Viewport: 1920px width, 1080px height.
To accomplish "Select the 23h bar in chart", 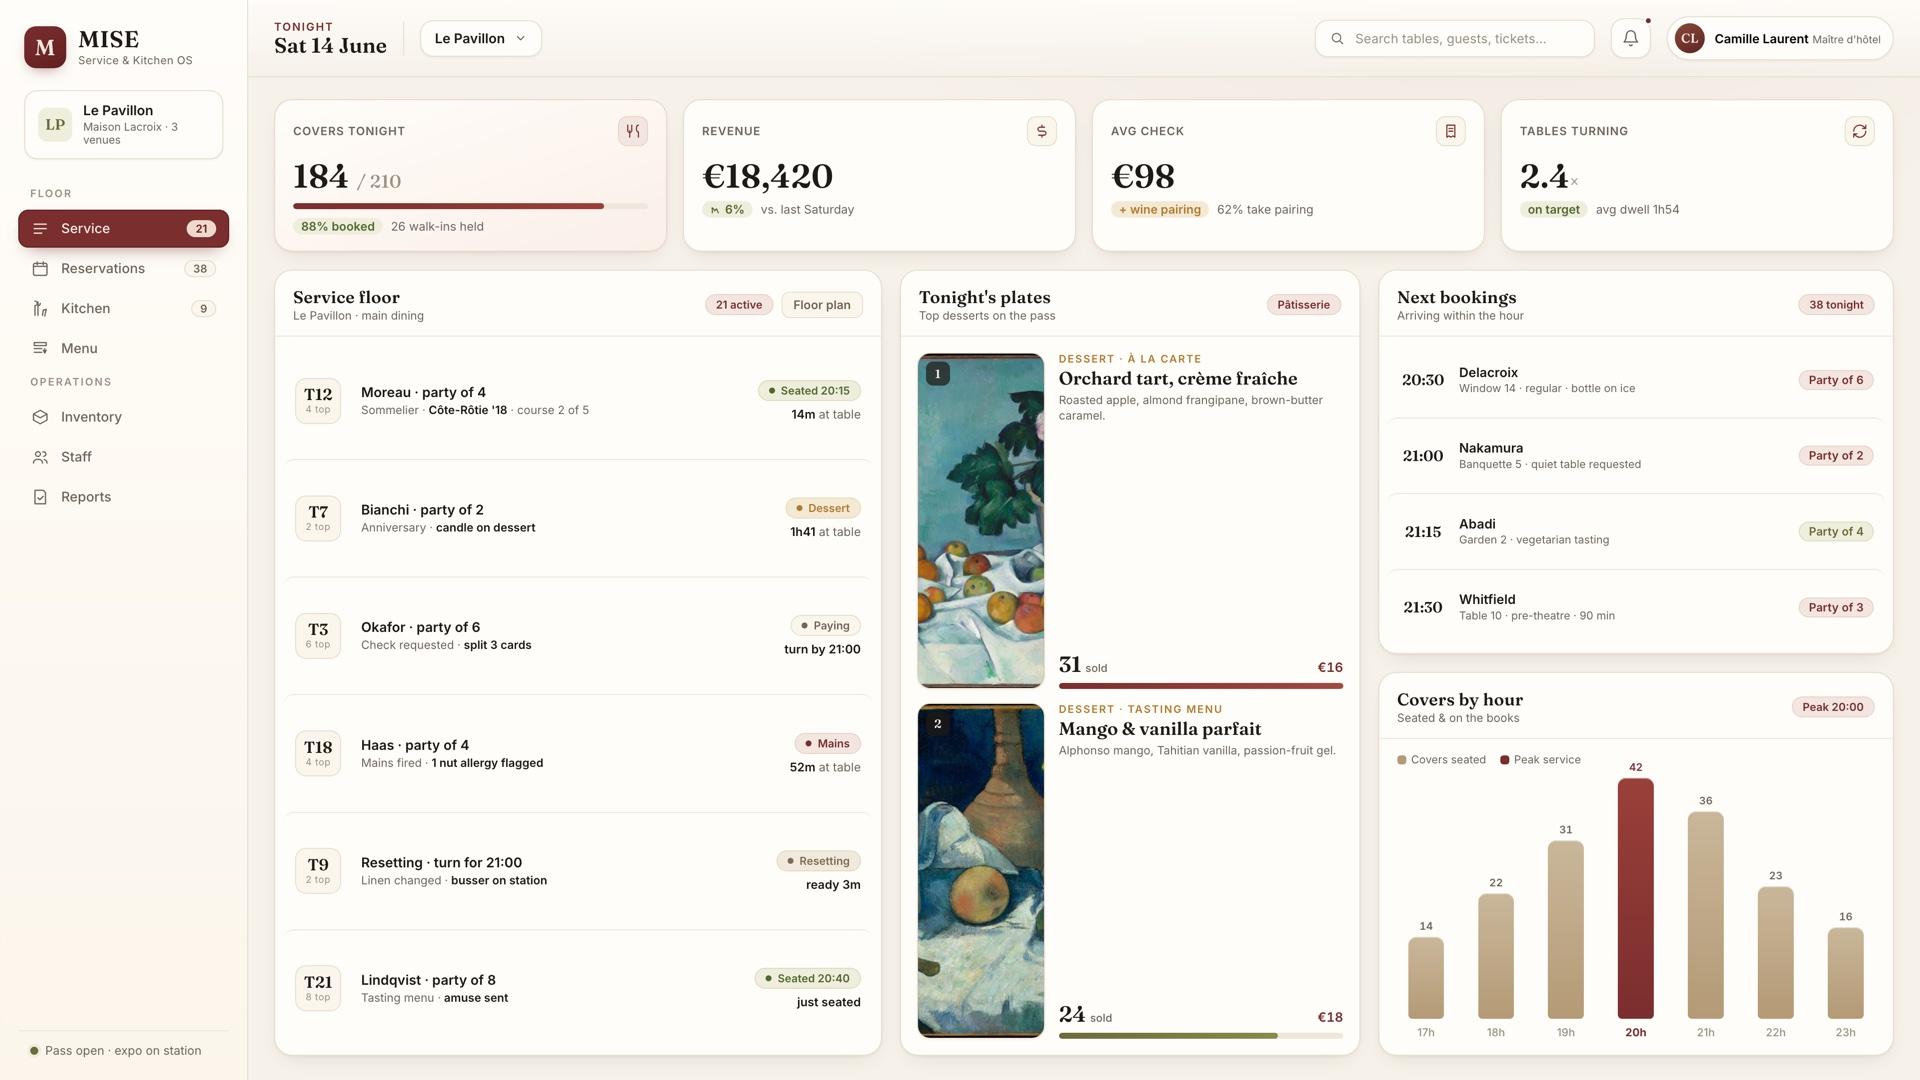I will point(1846,973).
